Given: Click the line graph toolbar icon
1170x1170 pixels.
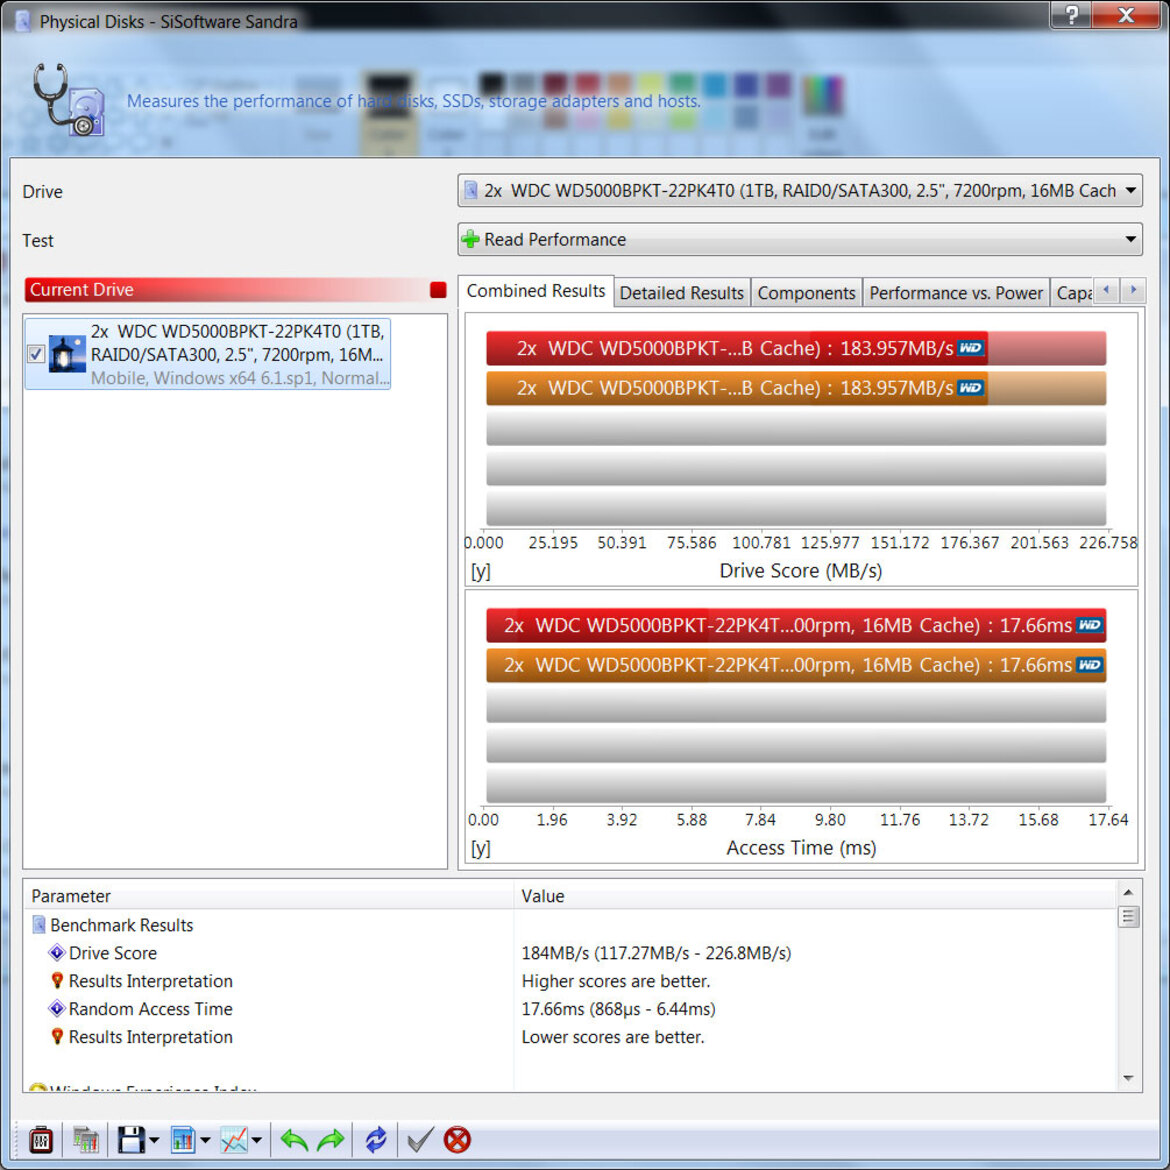Looking at the screenshot, I should 234,1139.
